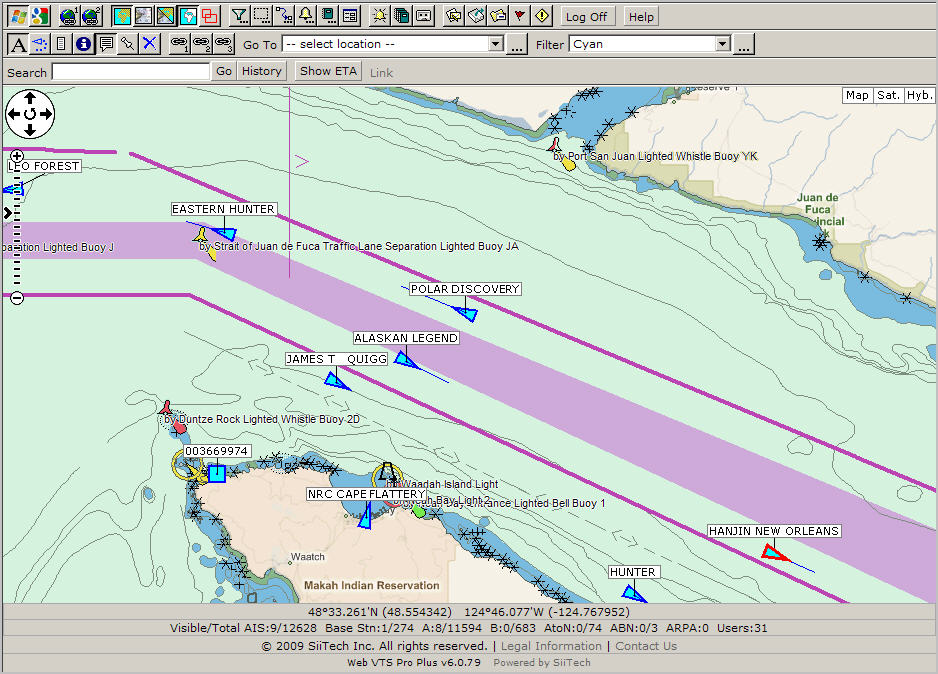Toggle the cyan world map layer

tap(187, 16)
